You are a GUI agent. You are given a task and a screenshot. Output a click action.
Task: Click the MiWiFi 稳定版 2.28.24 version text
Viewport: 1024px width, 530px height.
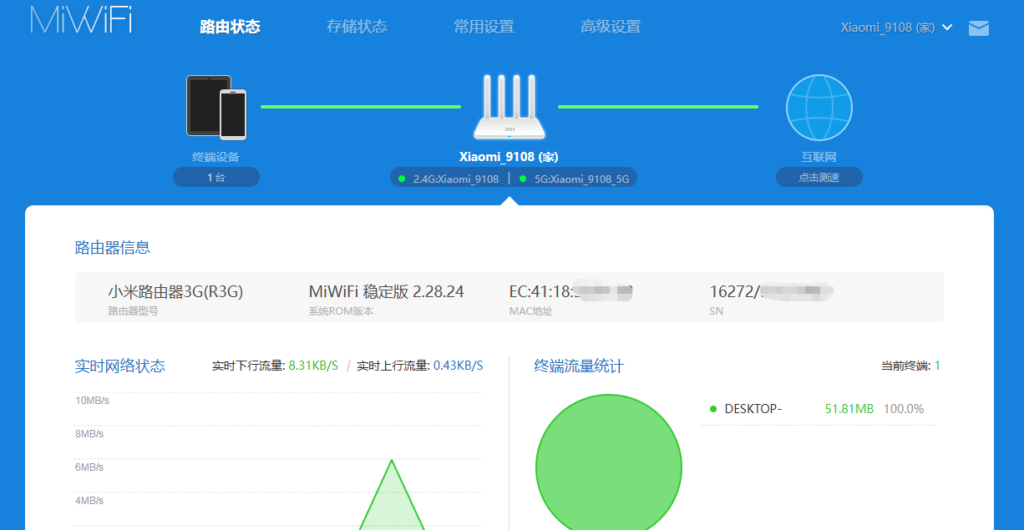[386, 292]
